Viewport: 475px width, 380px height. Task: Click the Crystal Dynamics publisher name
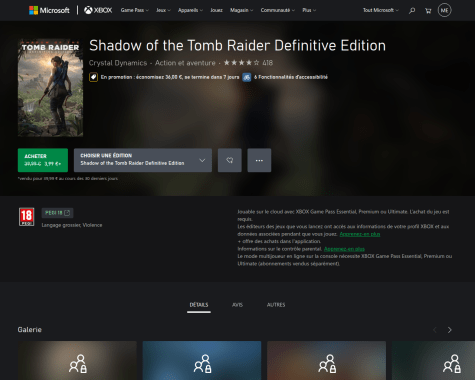[118, 63]
